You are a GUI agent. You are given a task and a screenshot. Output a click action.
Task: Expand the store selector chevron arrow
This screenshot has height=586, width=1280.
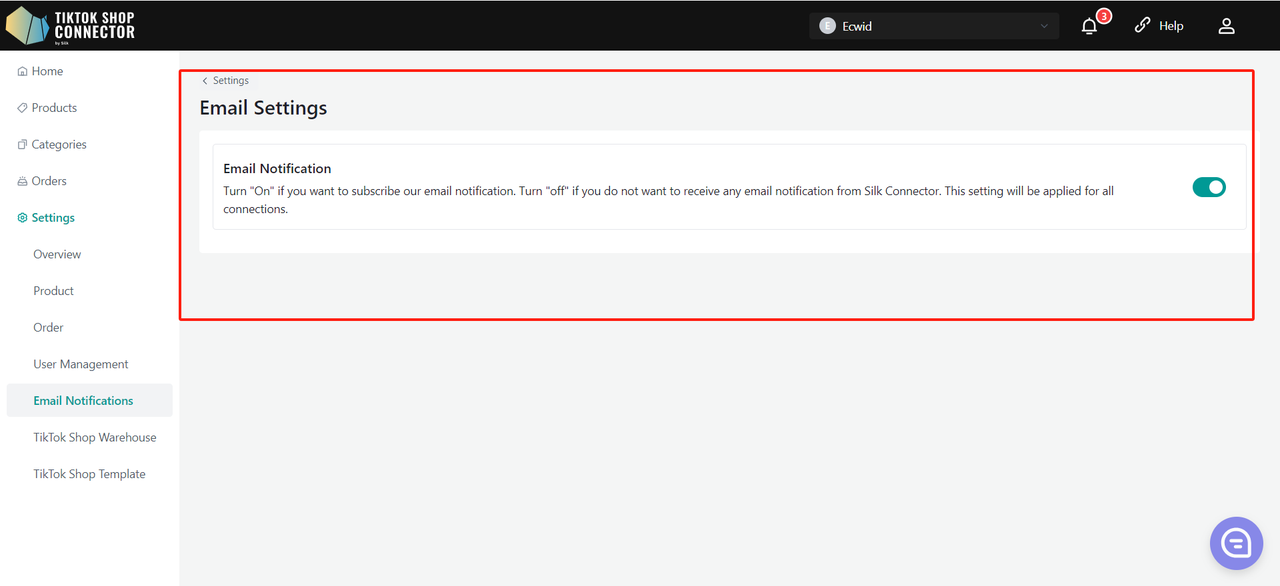tap(1044, 26)
